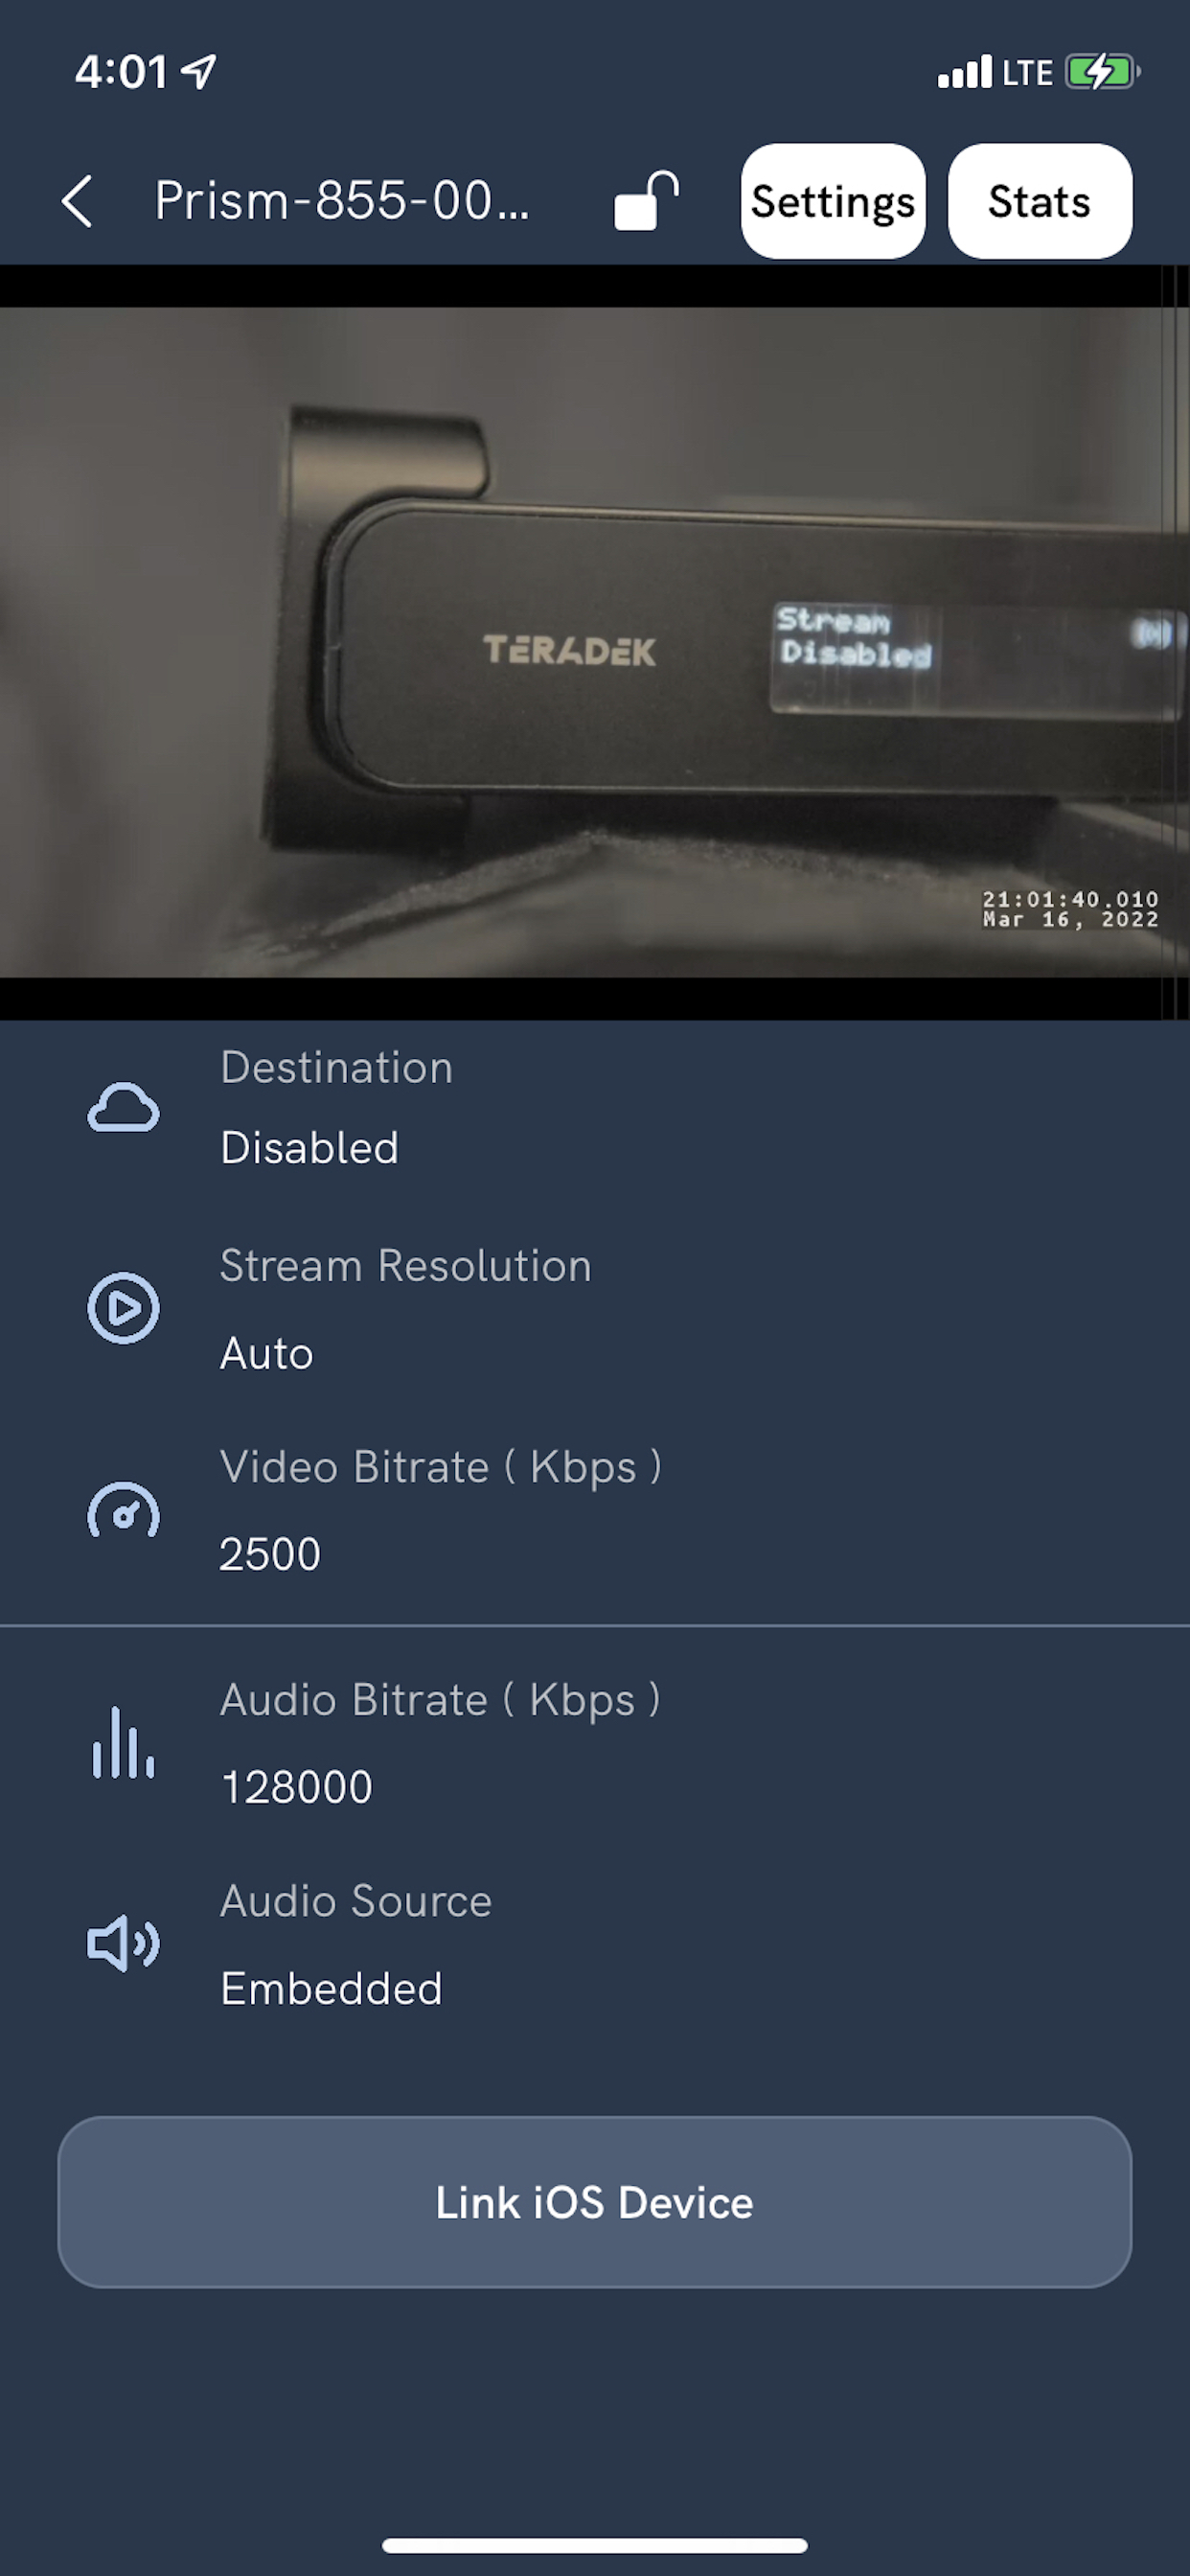Tap the Prism-855-00 device name title
Viewport: 1190px width, 2576px height.
coord(342,201)
